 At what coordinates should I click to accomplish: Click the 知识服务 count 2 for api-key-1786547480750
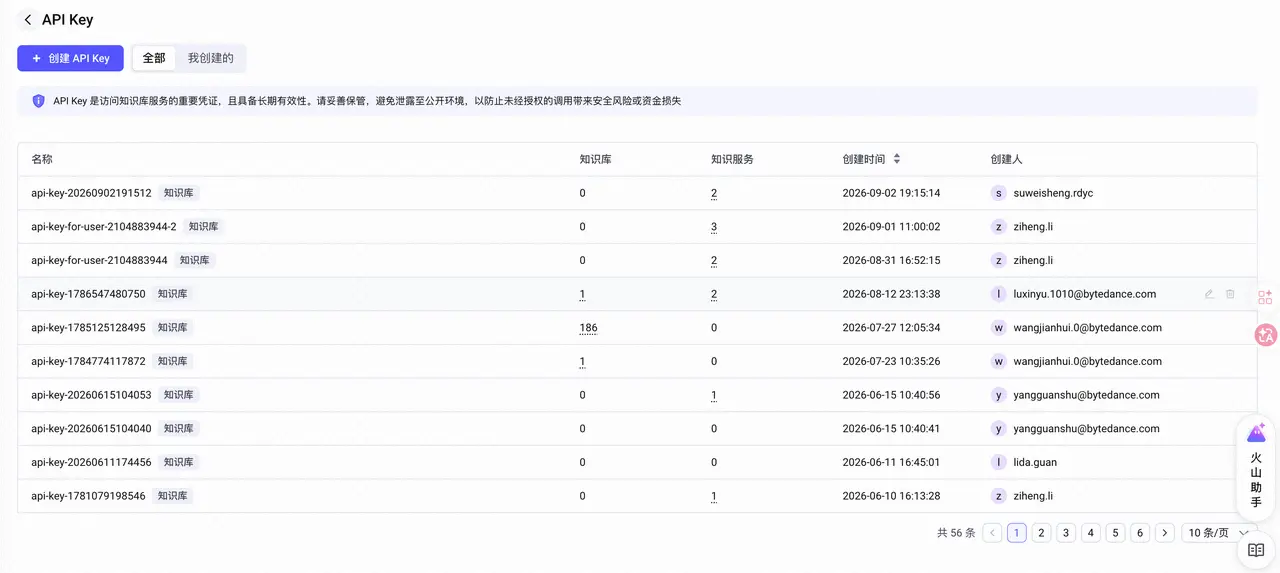tap(714, 294)
